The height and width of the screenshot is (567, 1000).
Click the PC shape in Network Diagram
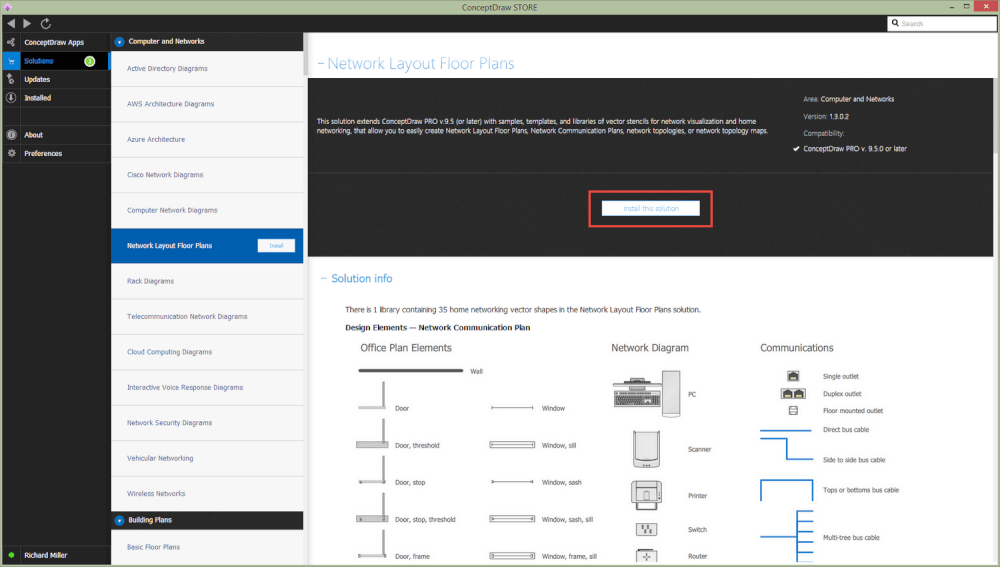point(647,394)
